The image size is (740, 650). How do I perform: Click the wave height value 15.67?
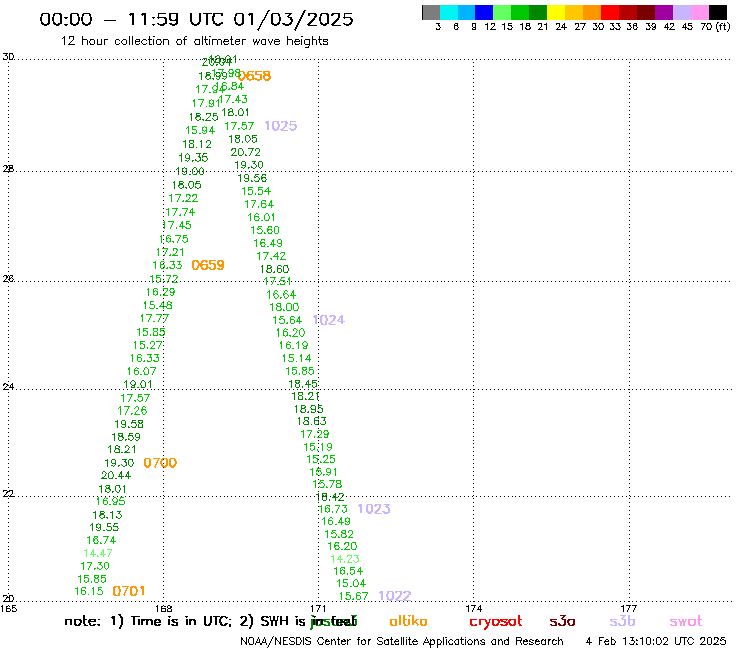[353, 596]
